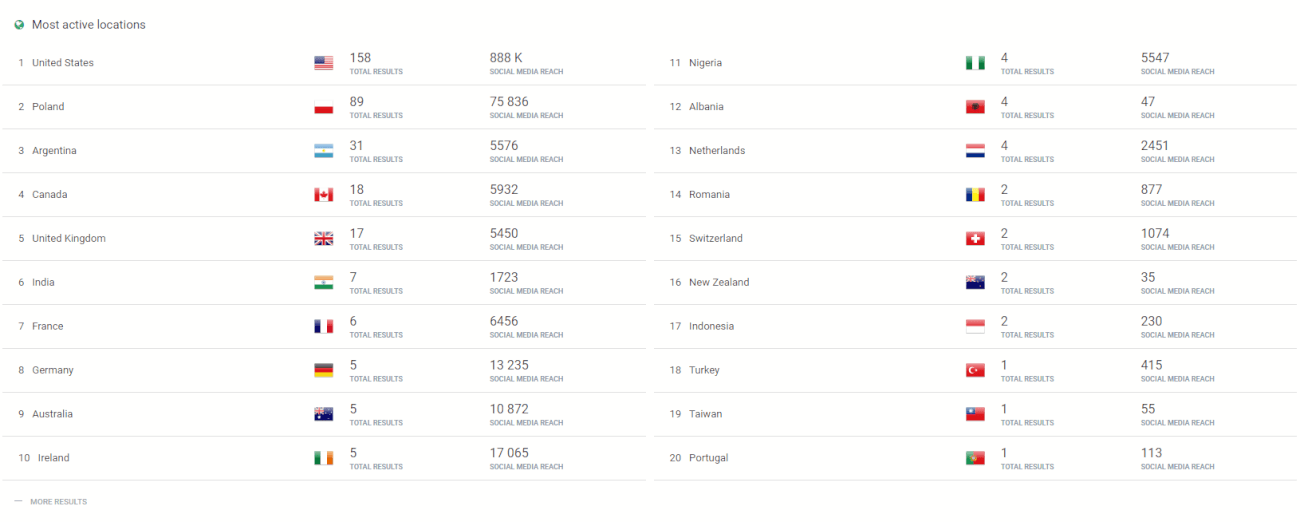Click the Netherlands country name
1300x522 pixels.
(x=716, y=151)
